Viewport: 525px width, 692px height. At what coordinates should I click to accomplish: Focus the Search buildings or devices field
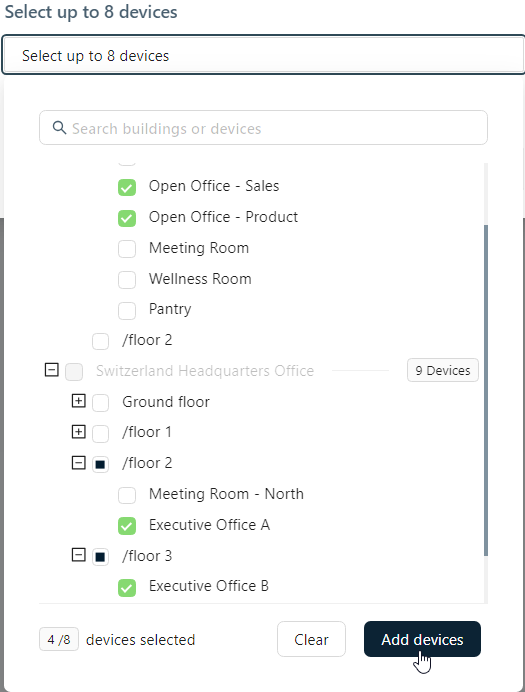(x=263, y=128)
